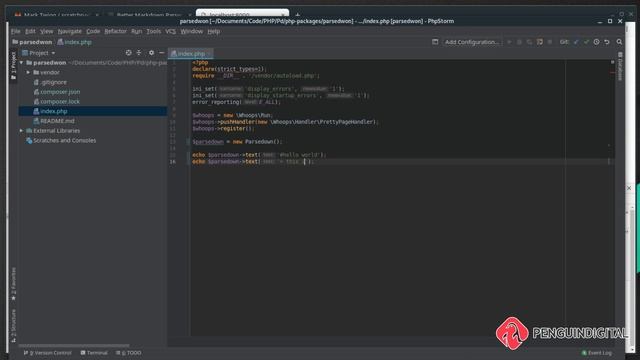The height and width of the screenshot is (360, 640).
Task: Click the localhost:8000 browser tab behind PhpStorm
Action: click(242, 13)
